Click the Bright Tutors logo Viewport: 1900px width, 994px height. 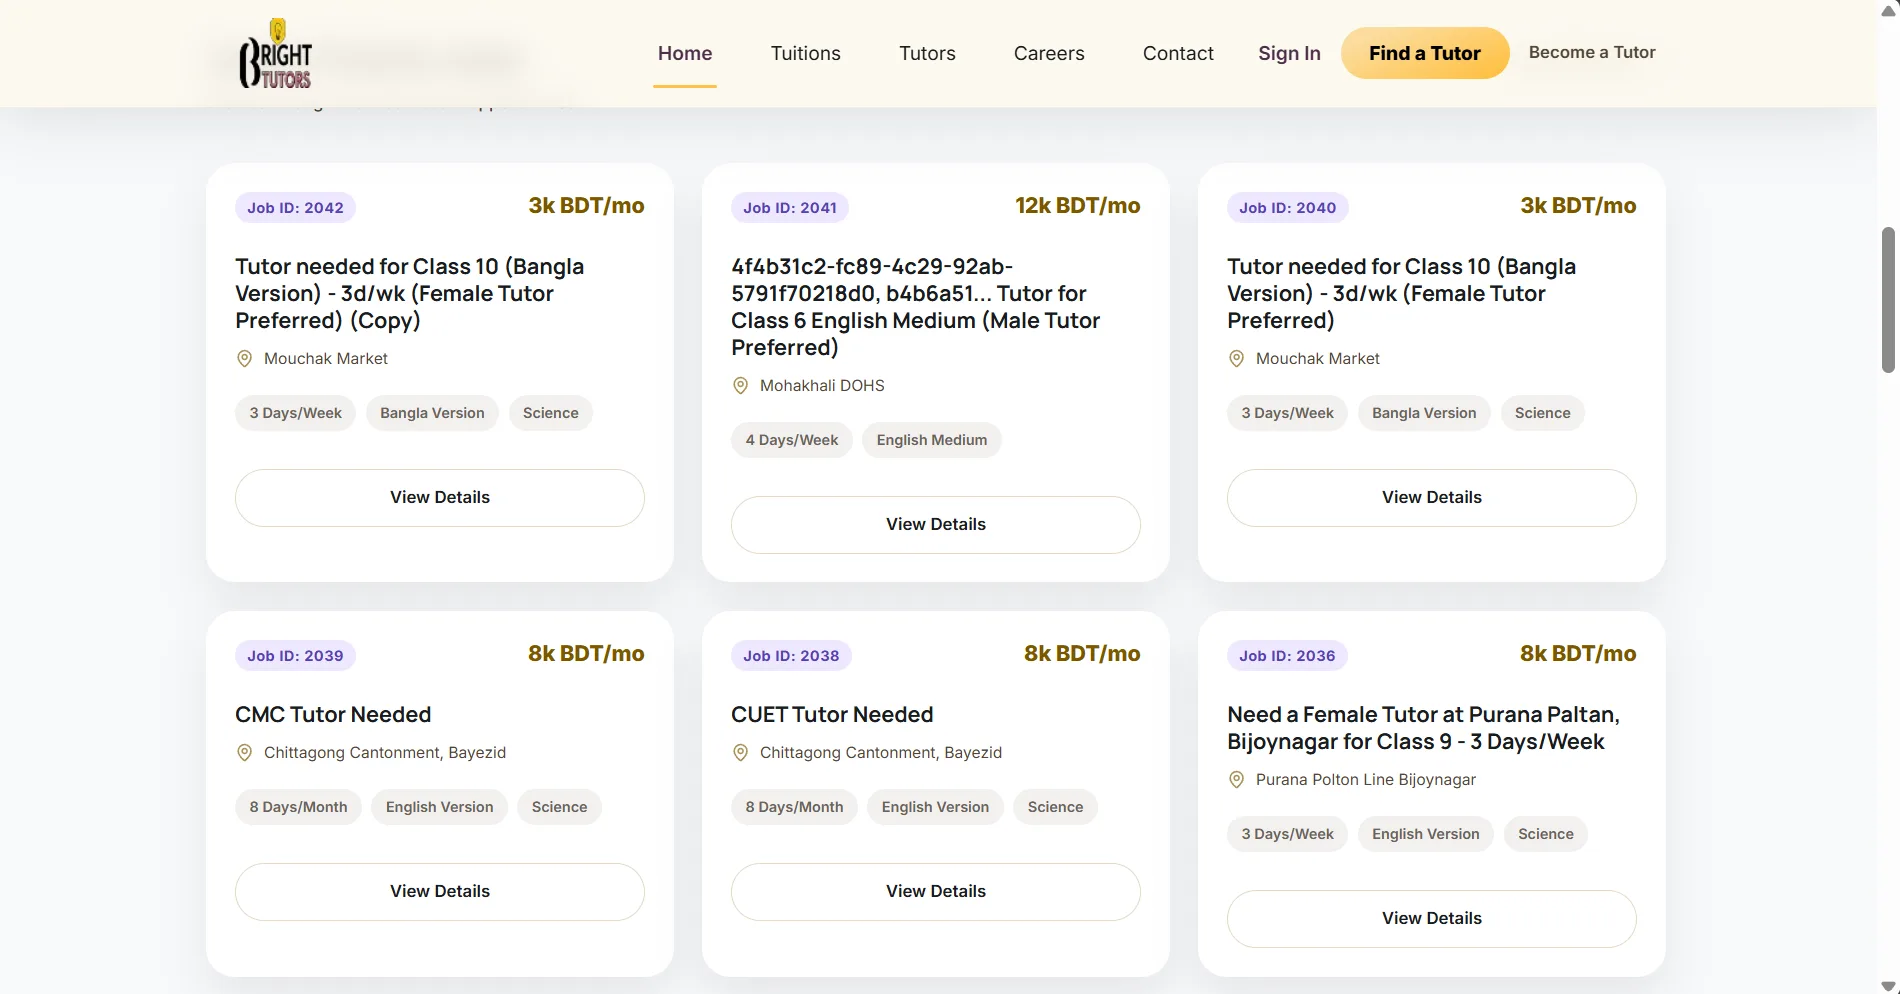point(275,54)
